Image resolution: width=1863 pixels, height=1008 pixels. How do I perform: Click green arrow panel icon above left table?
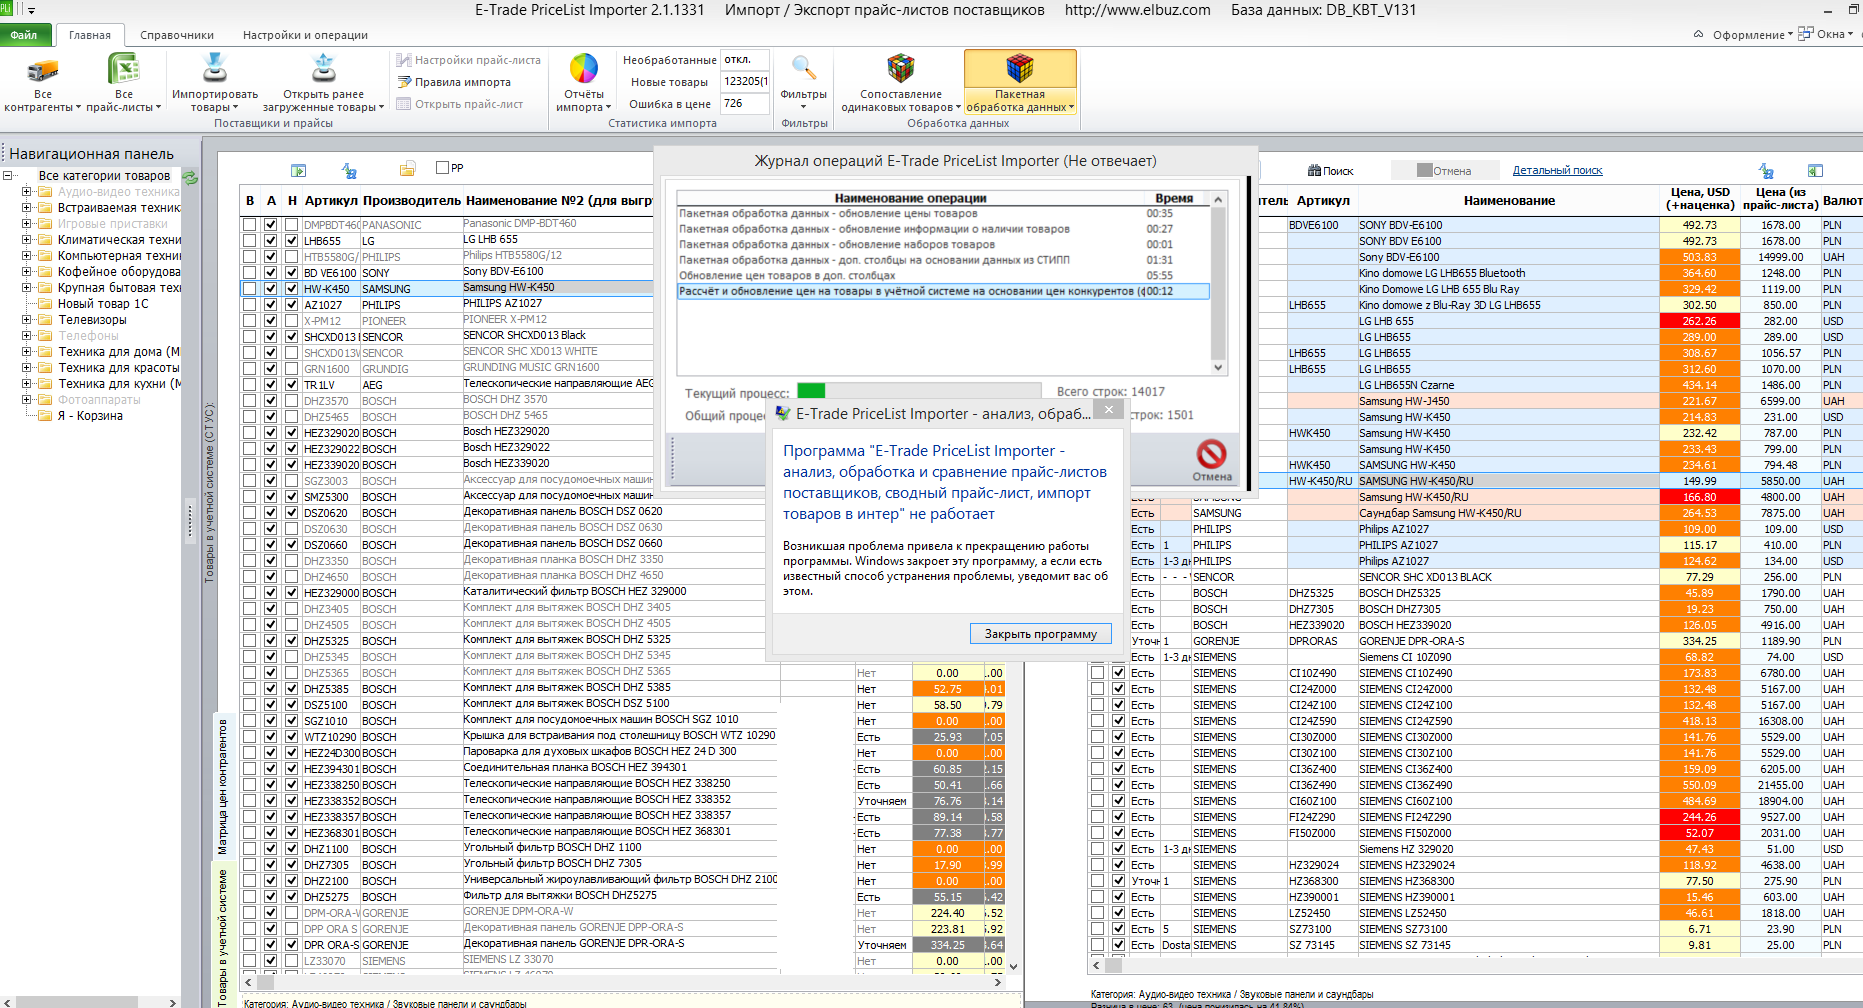point(298,170)
